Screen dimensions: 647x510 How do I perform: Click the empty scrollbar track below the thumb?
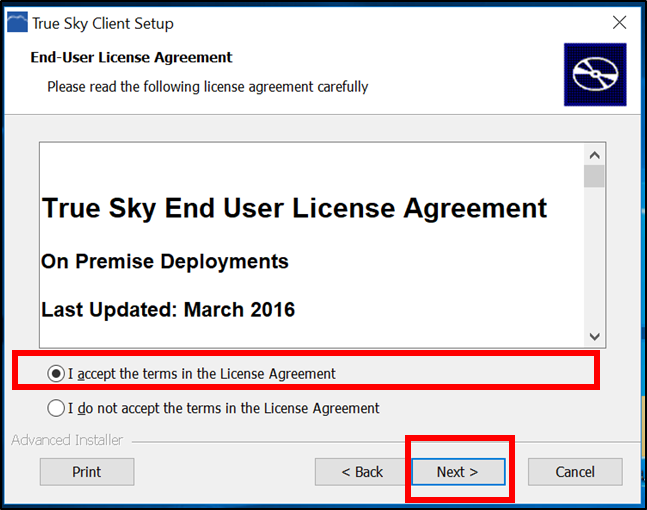coord(594,260)
